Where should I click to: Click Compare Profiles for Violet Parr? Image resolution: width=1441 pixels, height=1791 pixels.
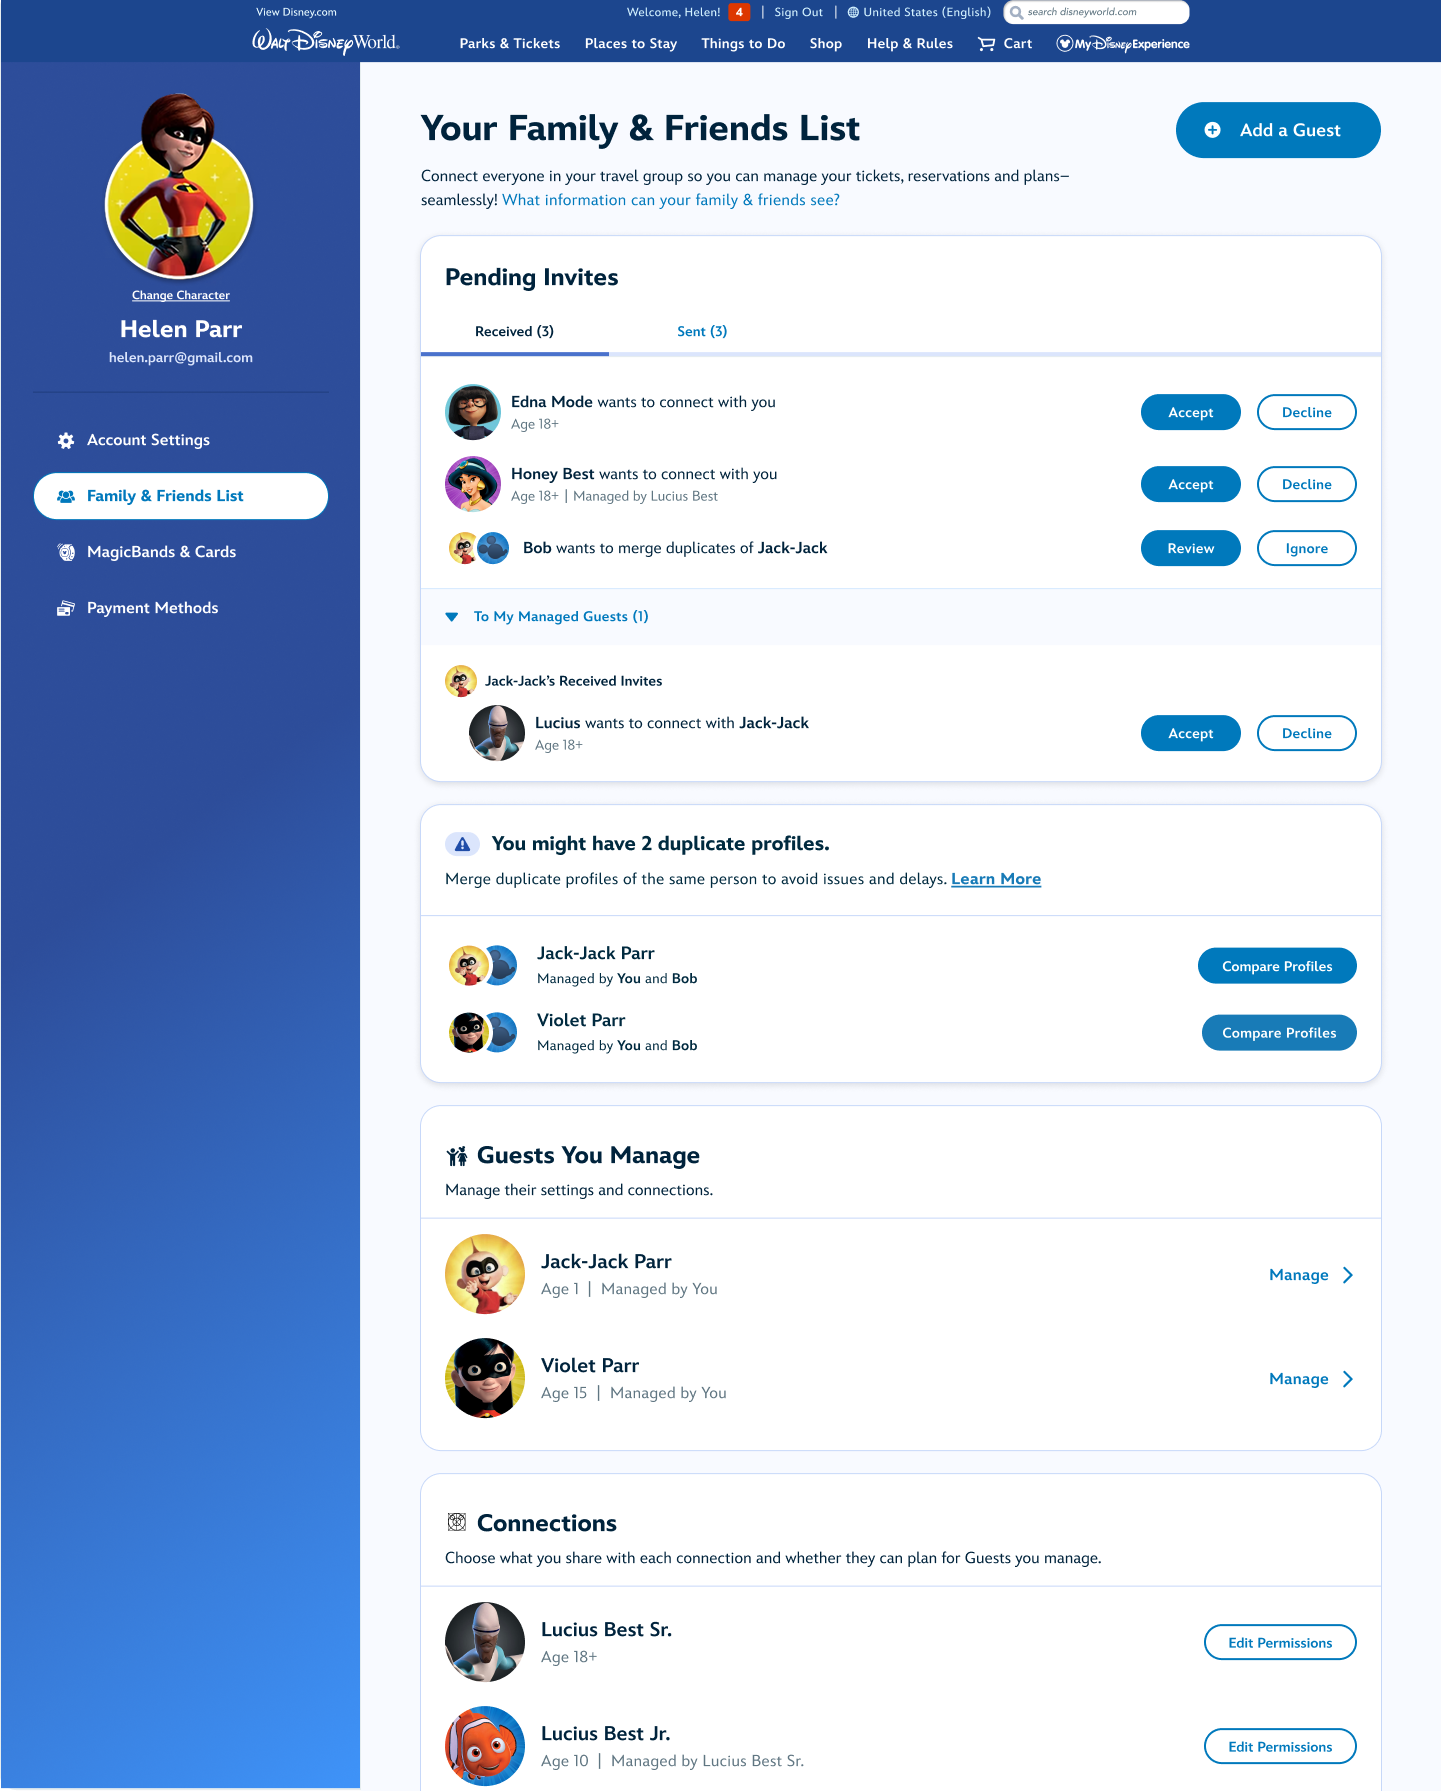(1279, 1033)
